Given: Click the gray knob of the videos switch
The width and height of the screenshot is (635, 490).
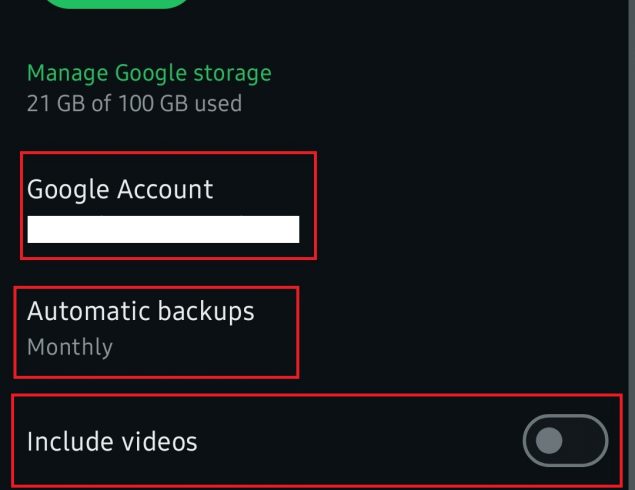Looking at the screenshot, I should click(549, 441).
